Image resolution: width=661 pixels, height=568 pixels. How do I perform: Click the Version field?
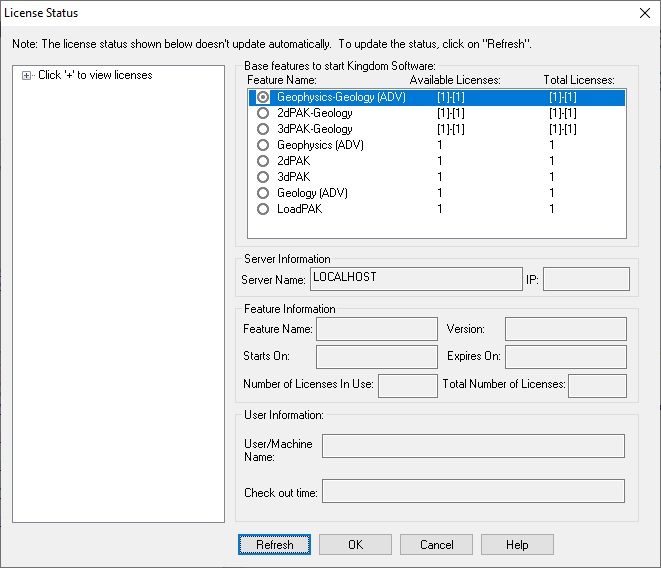coord(566,329)
